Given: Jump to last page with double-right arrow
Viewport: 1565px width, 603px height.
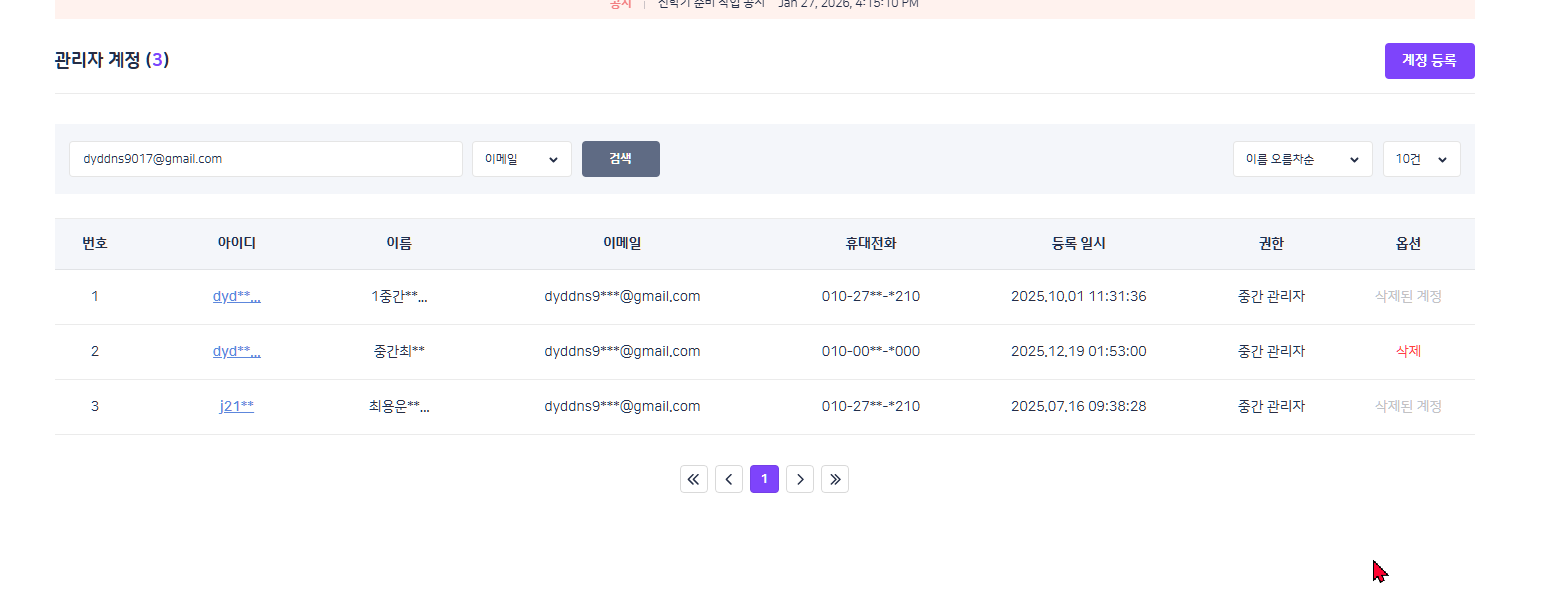Looking at the screenshot, I should coord(834,479).
